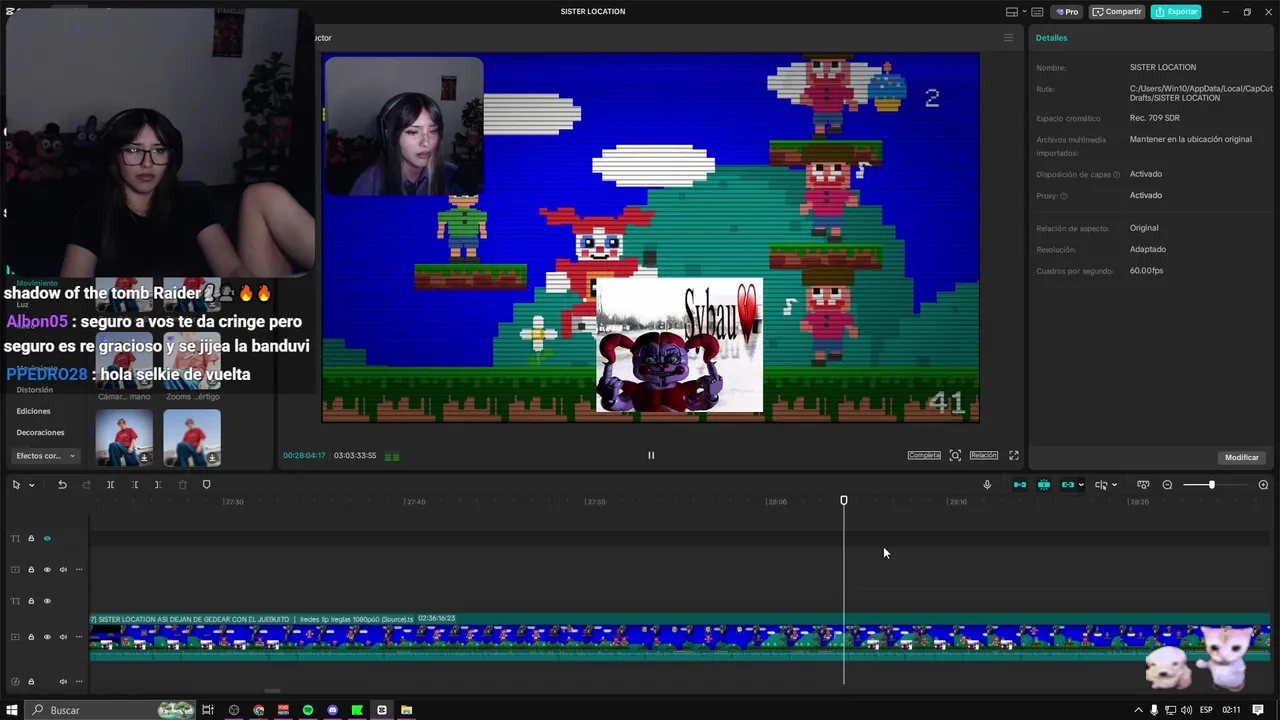Download the left effect thumbnail above Efectos
Viewport: 1280px width, 720px height.
tap(144, 458)
